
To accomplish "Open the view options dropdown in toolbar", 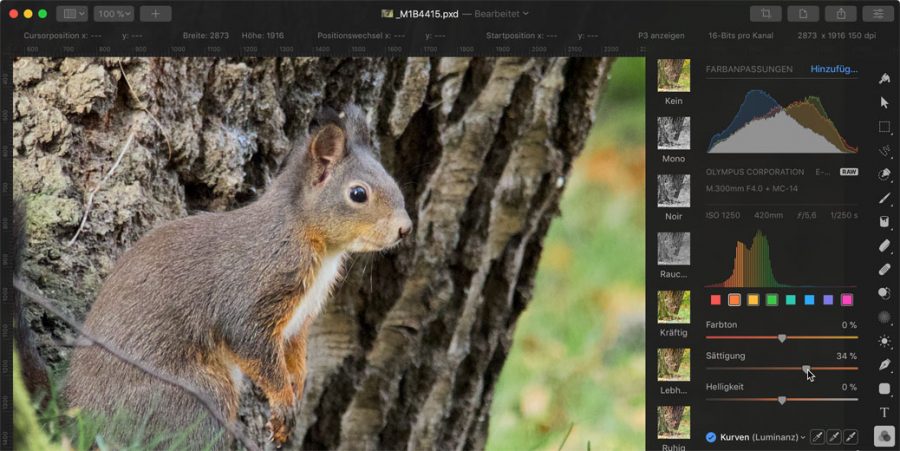I will 72,14.
